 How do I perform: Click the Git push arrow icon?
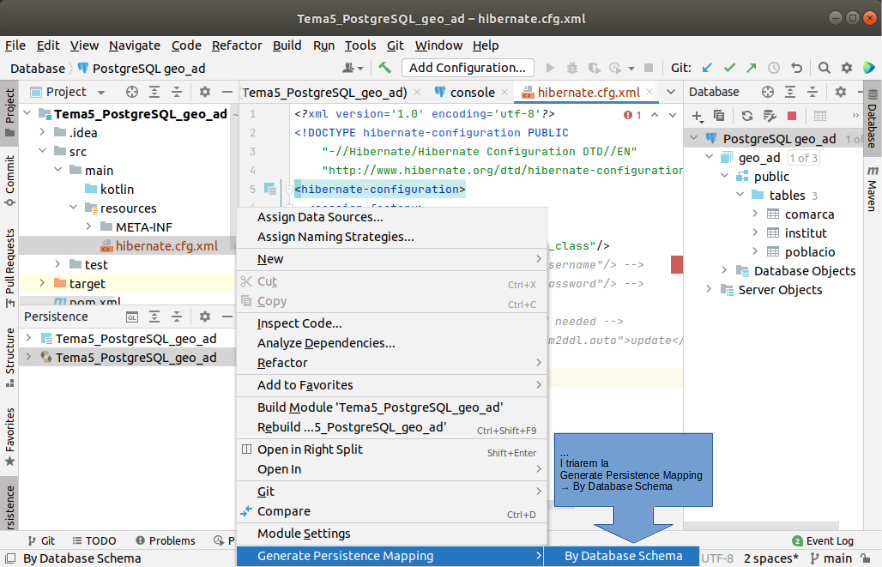752,68
